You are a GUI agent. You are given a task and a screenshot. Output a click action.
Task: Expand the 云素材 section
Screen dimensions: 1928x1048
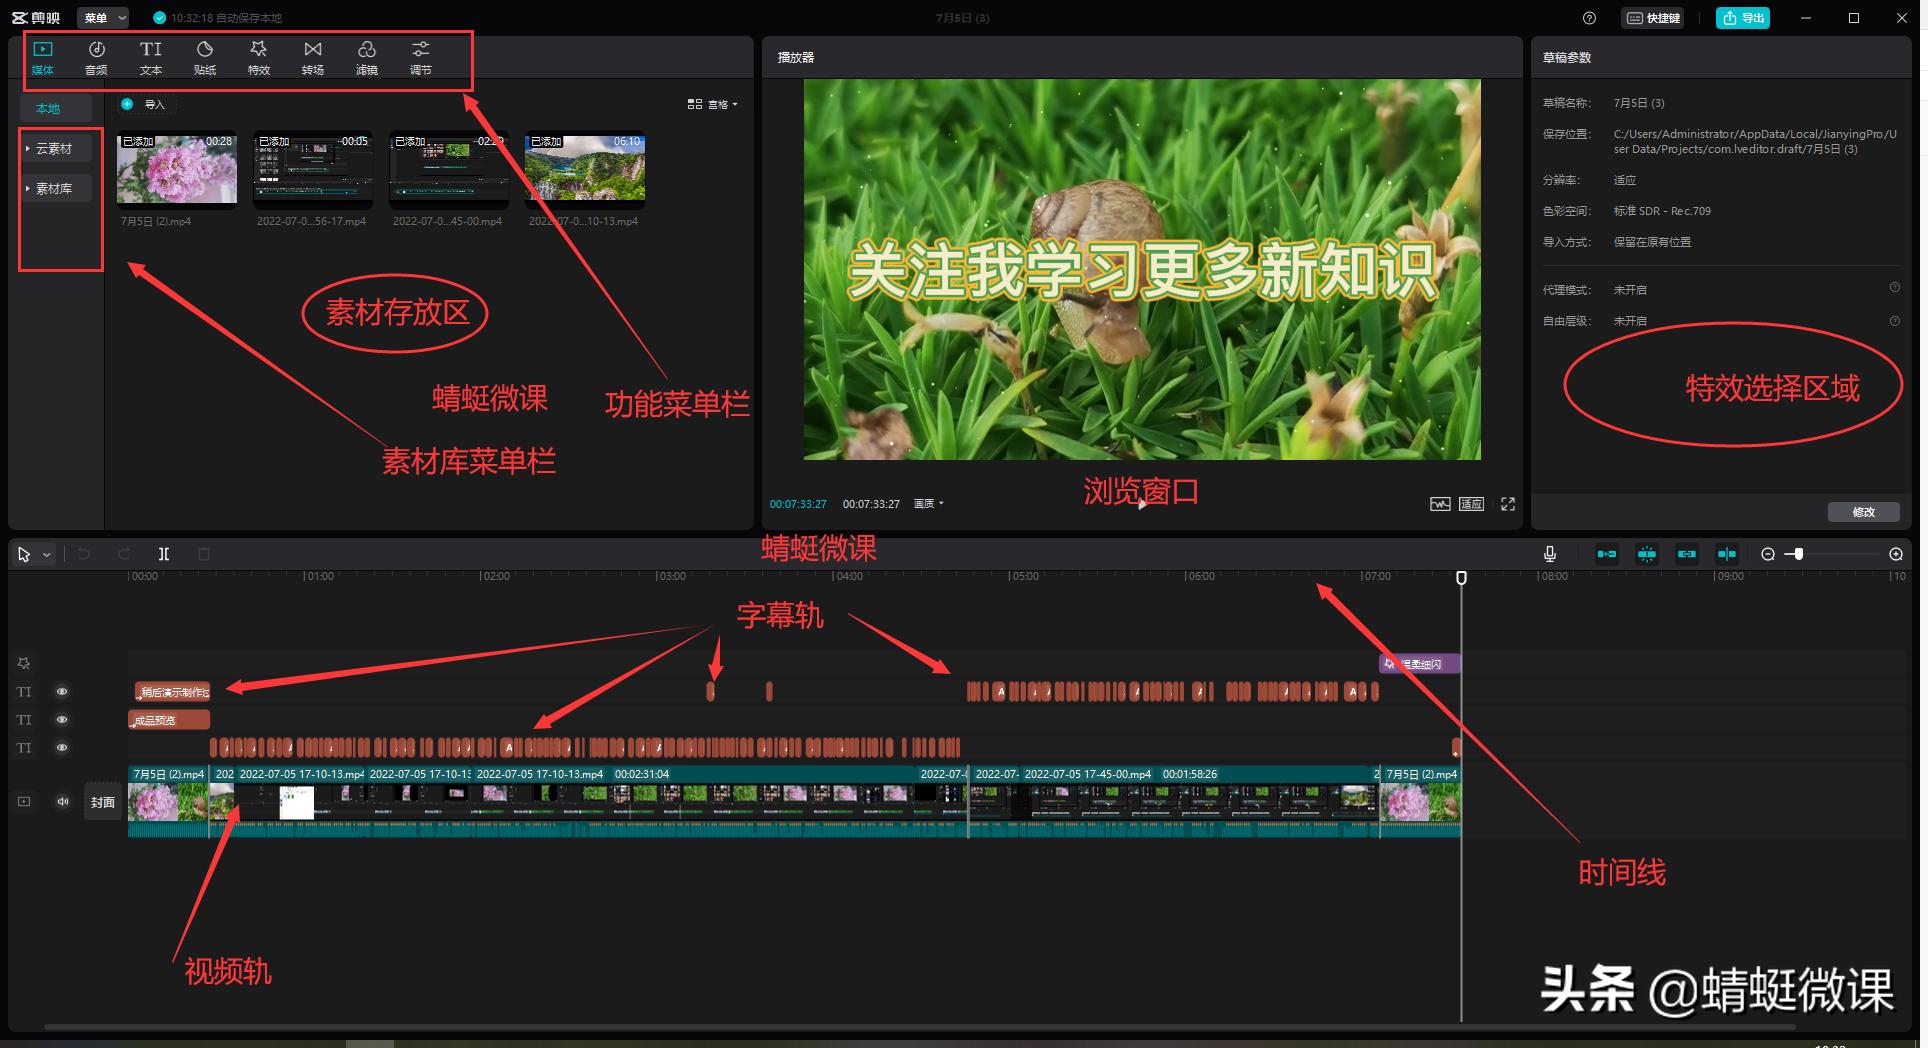(55, 147)
